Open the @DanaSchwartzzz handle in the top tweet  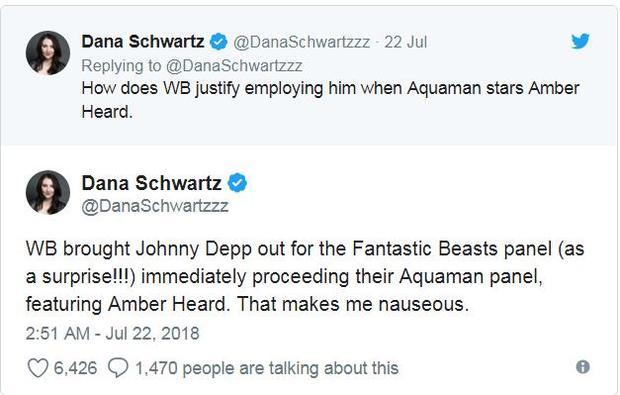301,42
